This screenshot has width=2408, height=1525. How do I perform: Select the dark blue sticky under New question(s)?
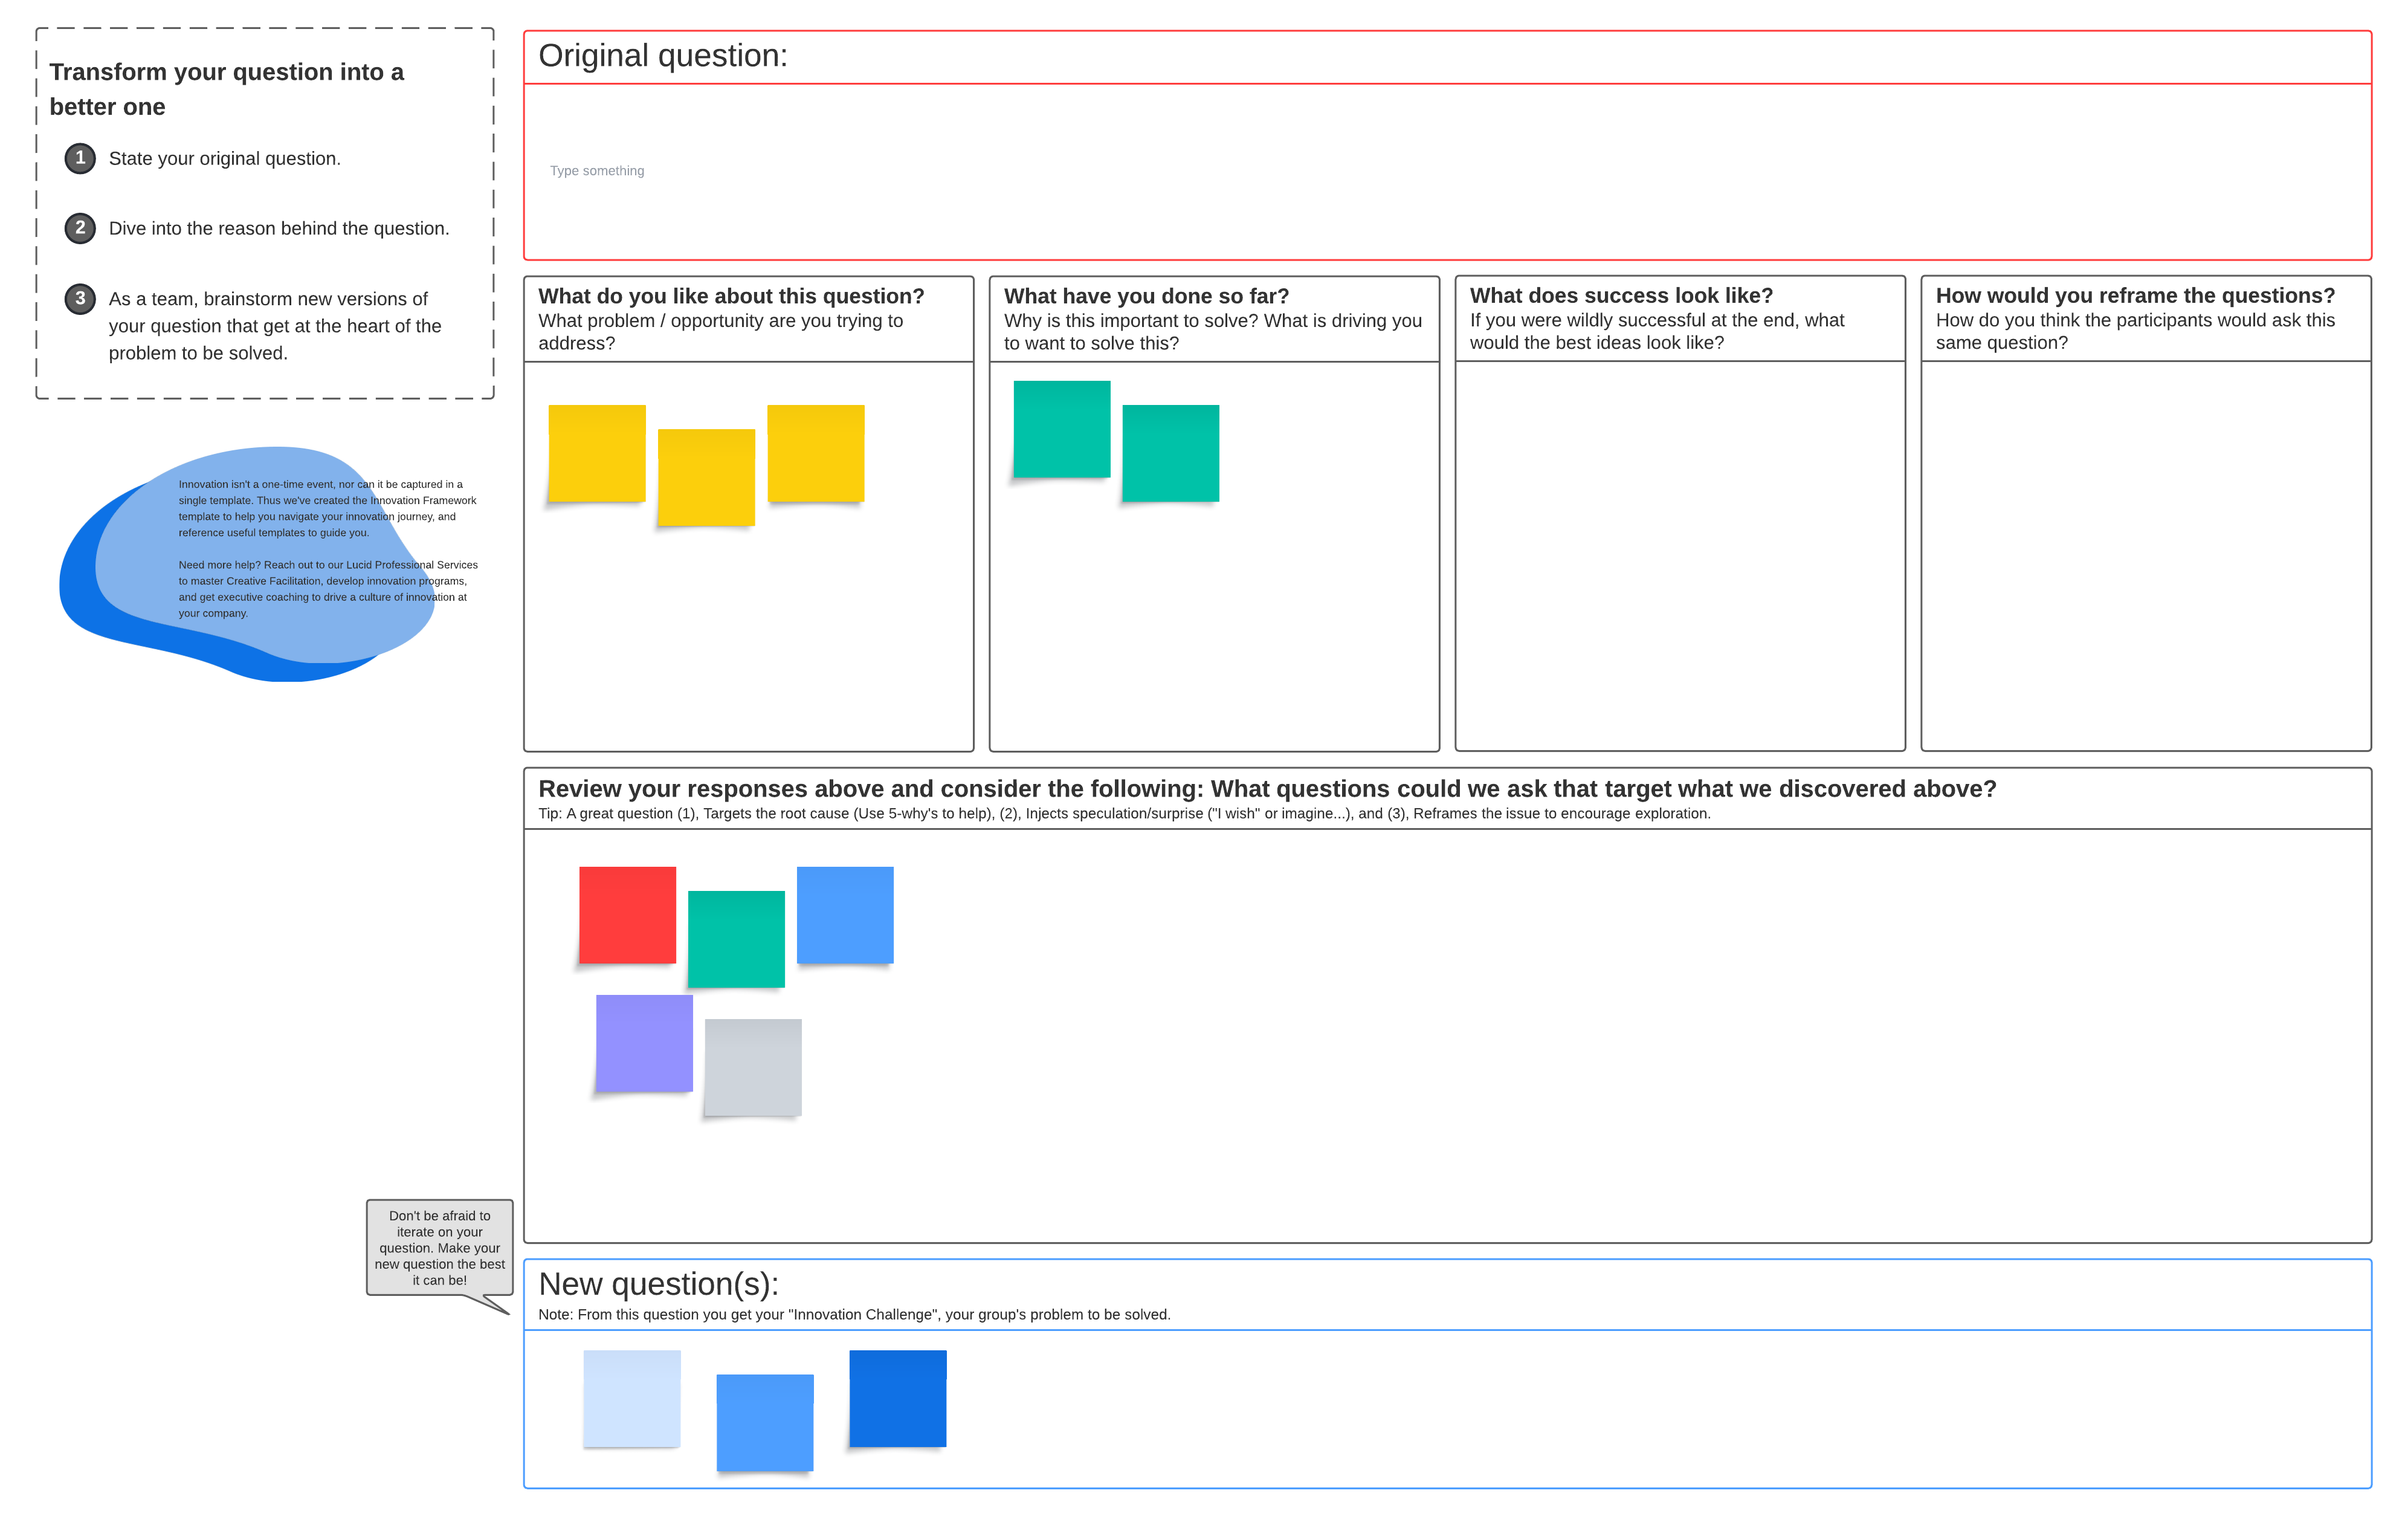897,1398
